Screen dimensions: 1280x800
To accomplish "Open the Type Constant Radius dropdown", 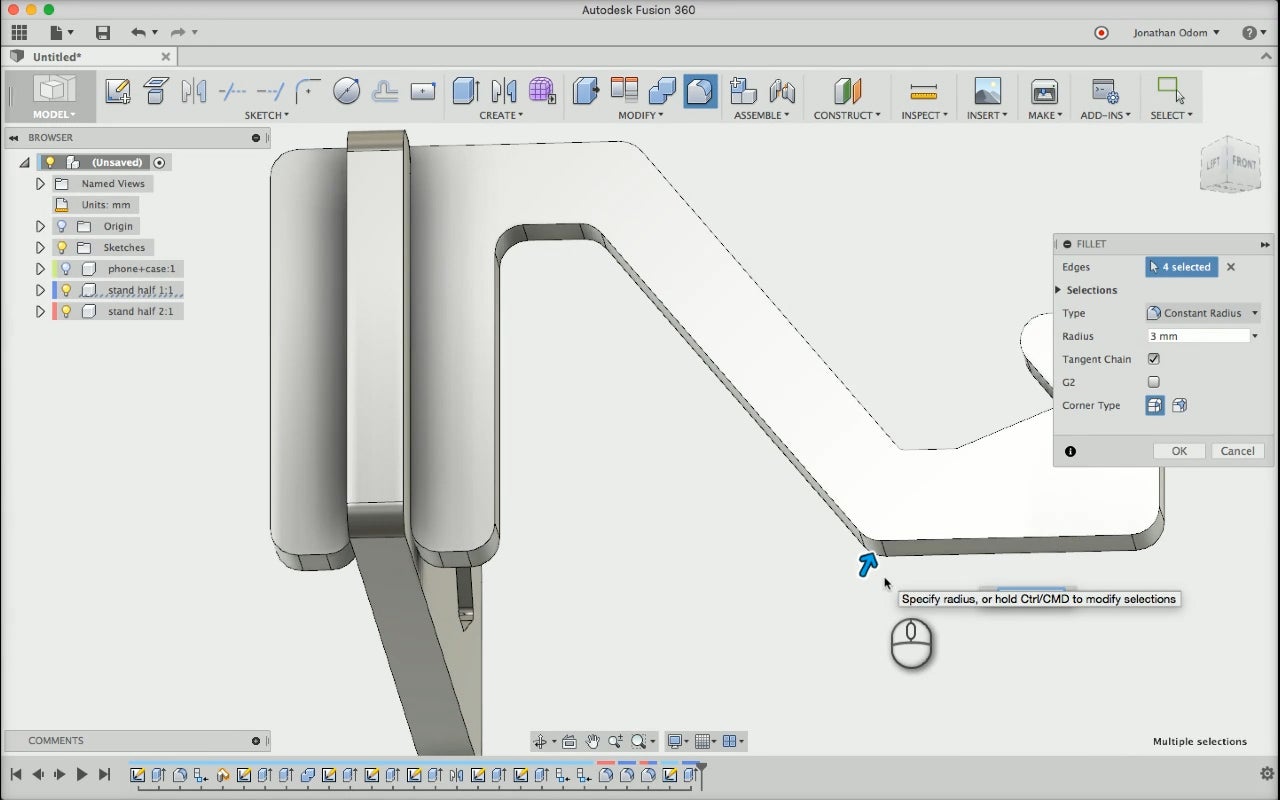I will (1202, 313).
